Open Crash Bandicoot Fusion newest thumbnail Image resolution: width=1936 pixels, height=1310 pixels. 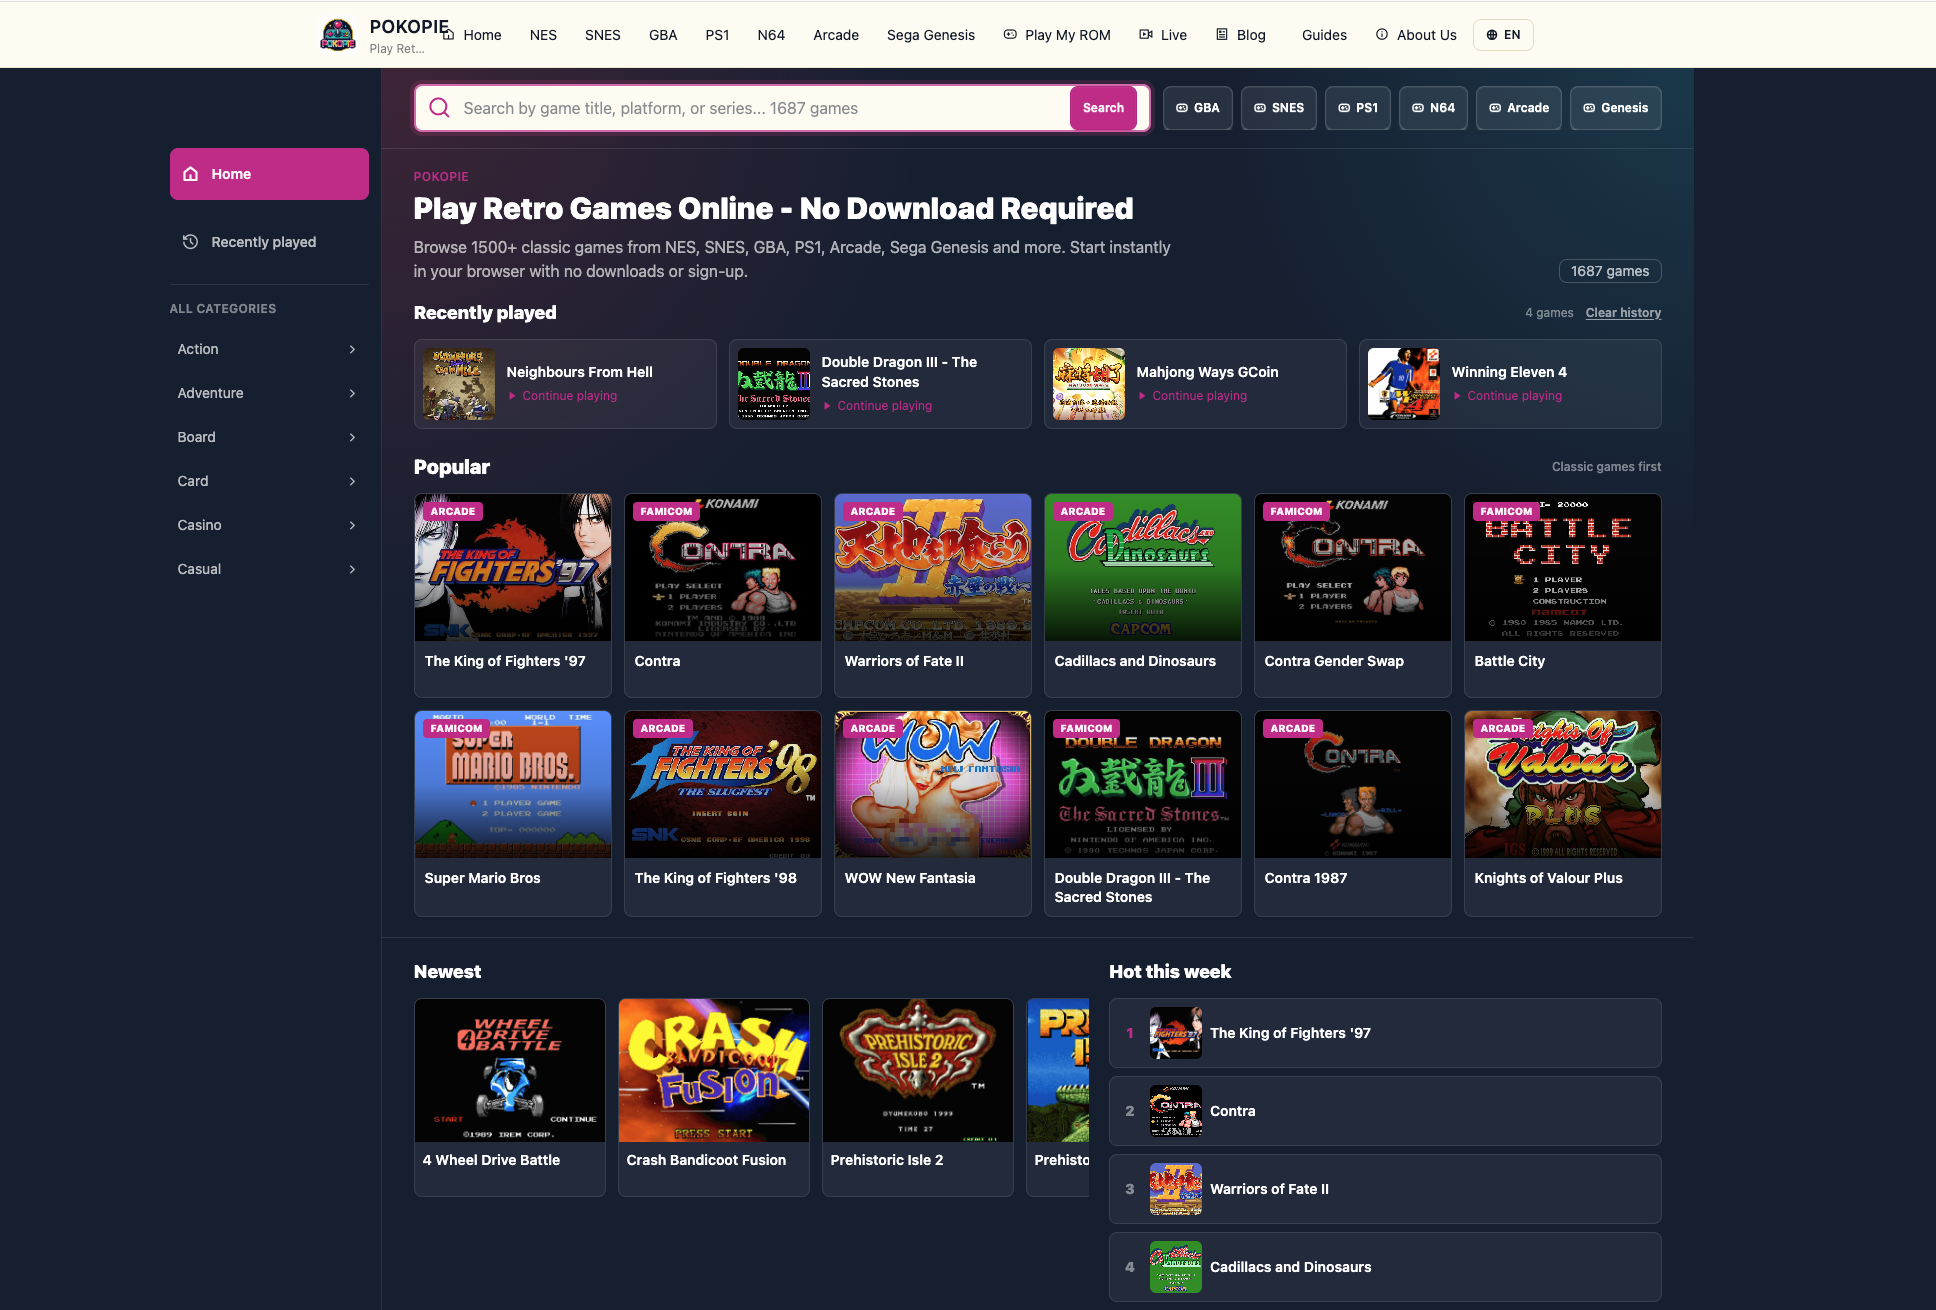pyautogui.click(x=713, y=1070)
